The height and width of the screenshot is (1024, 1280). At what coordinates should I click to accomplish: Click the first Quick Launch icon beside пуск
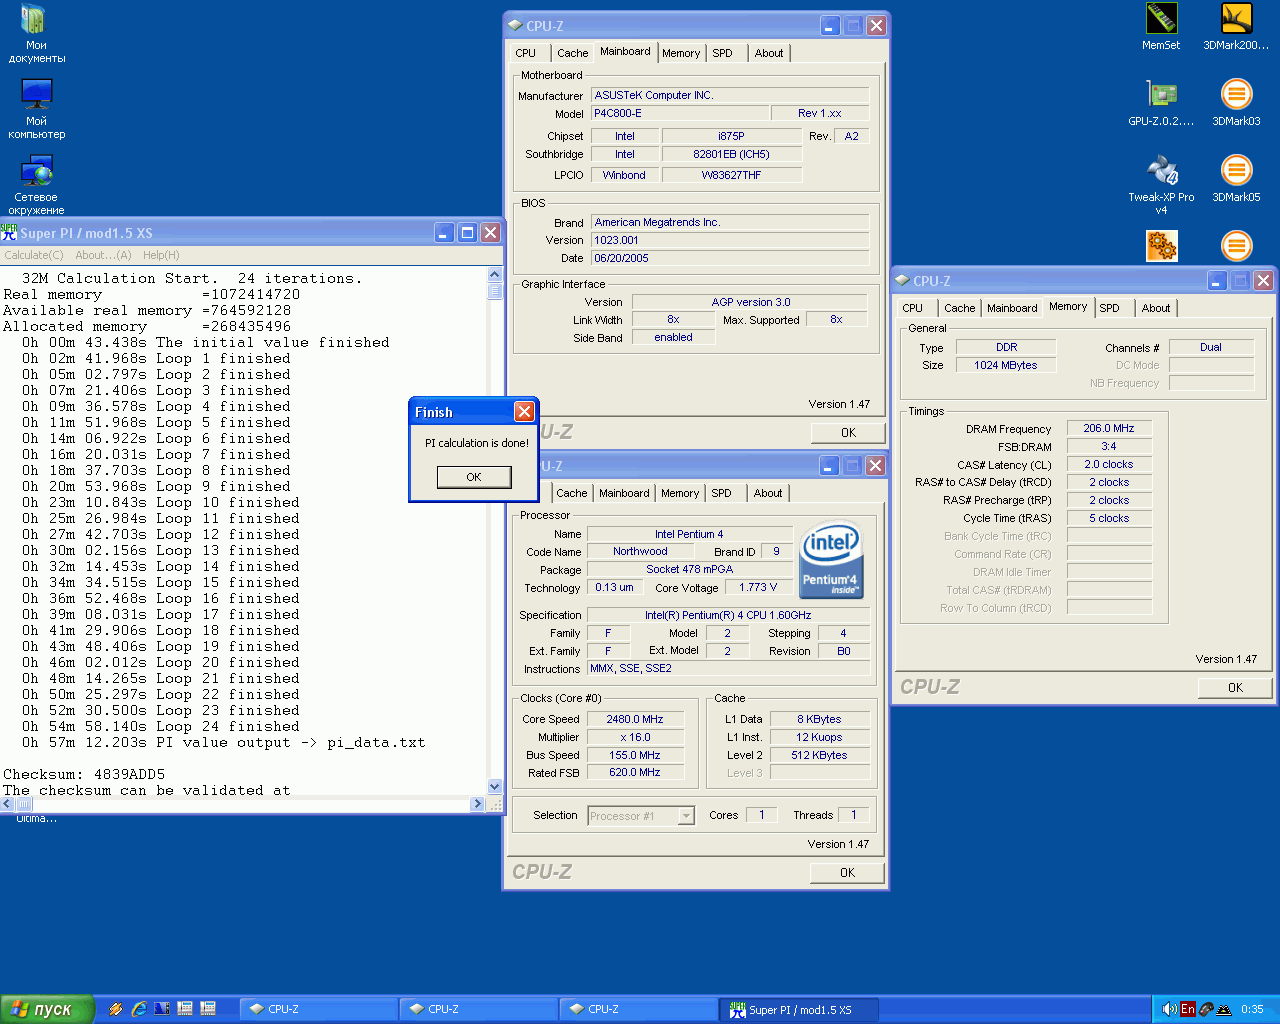click(116, 1009)
